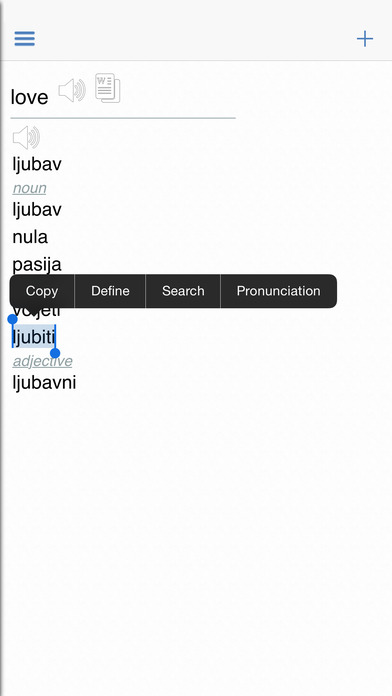The width and height of the screenshot is (392, 696).
Task: Play pronunciation speaker next to love
Action: click(72, 91)
